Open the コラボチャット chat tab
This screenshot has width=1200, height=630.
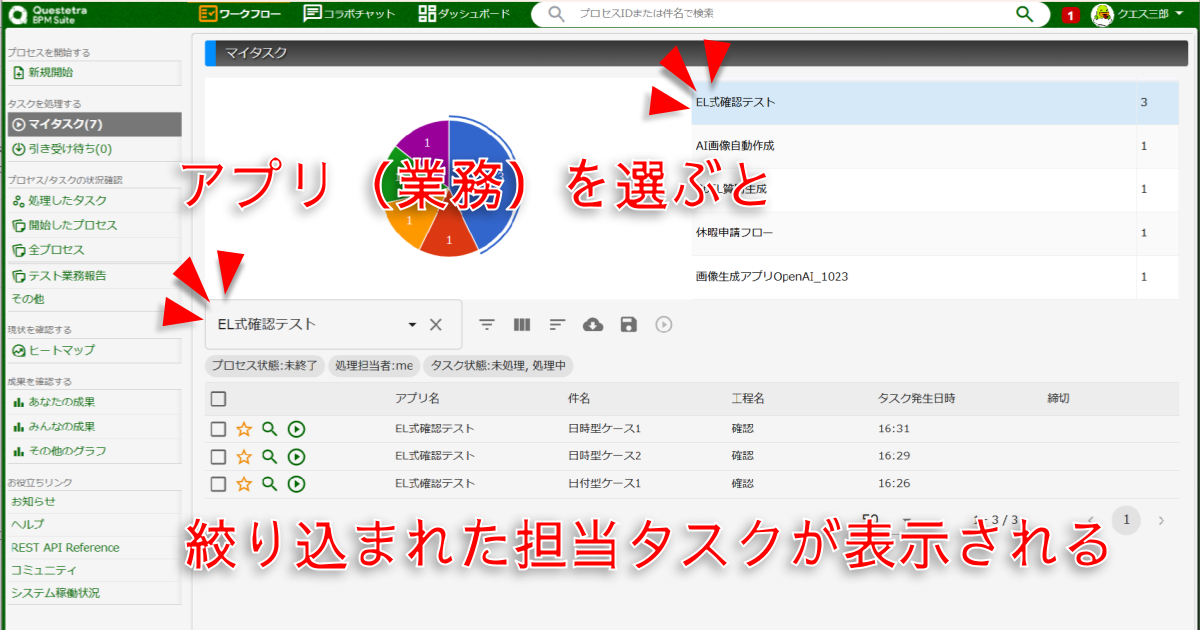(x=349, y=14)
